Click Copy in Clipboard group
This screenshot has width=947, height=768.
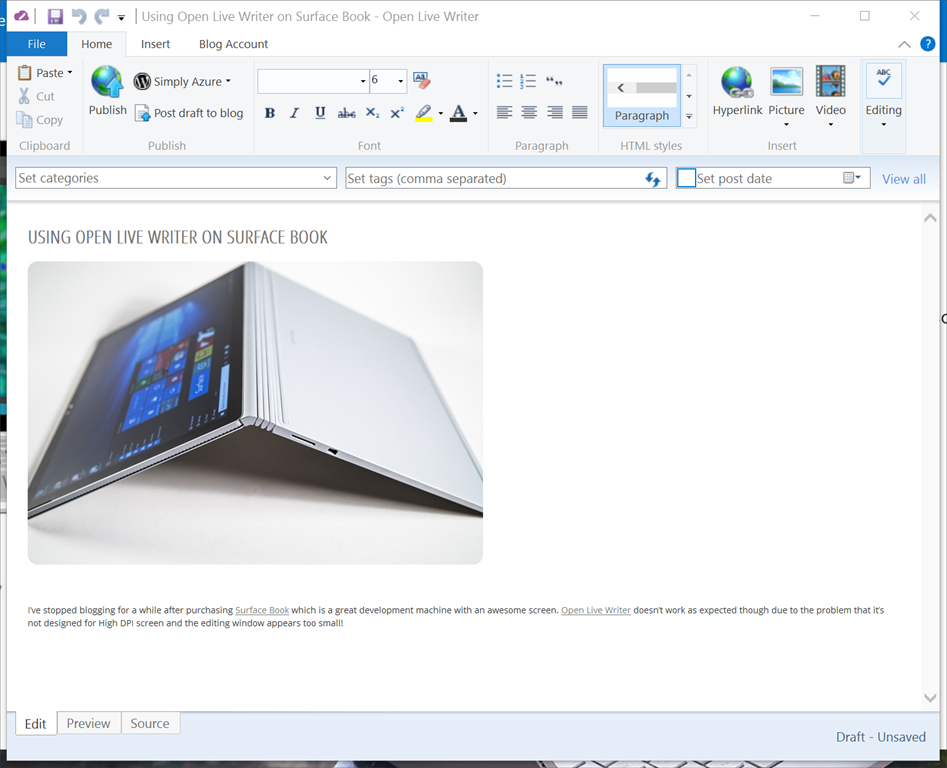point(40,120)
